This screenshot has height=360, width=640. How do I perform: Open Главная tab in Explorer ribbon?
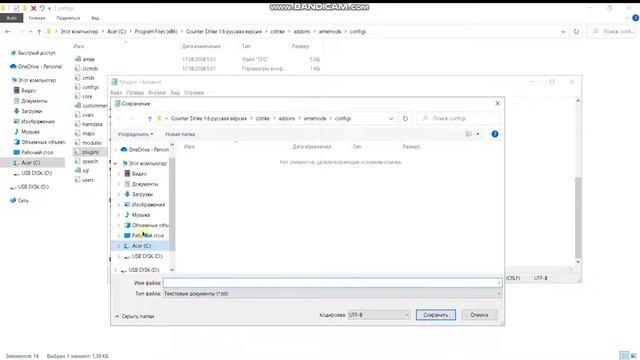[x=37, y=18]
